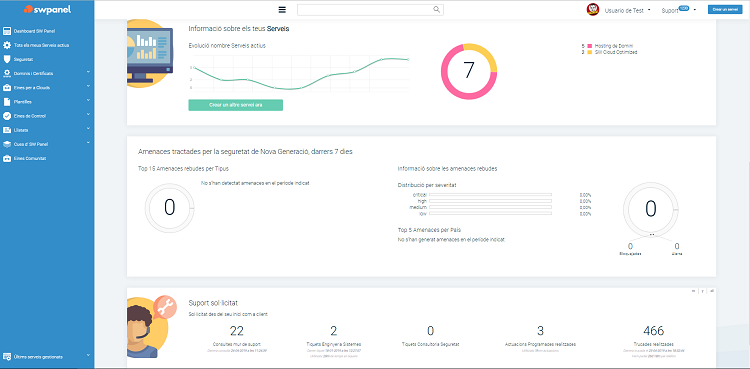Expand the Llistats chevron
Viewport: 750px width, 369px height.
click(88, 128)
